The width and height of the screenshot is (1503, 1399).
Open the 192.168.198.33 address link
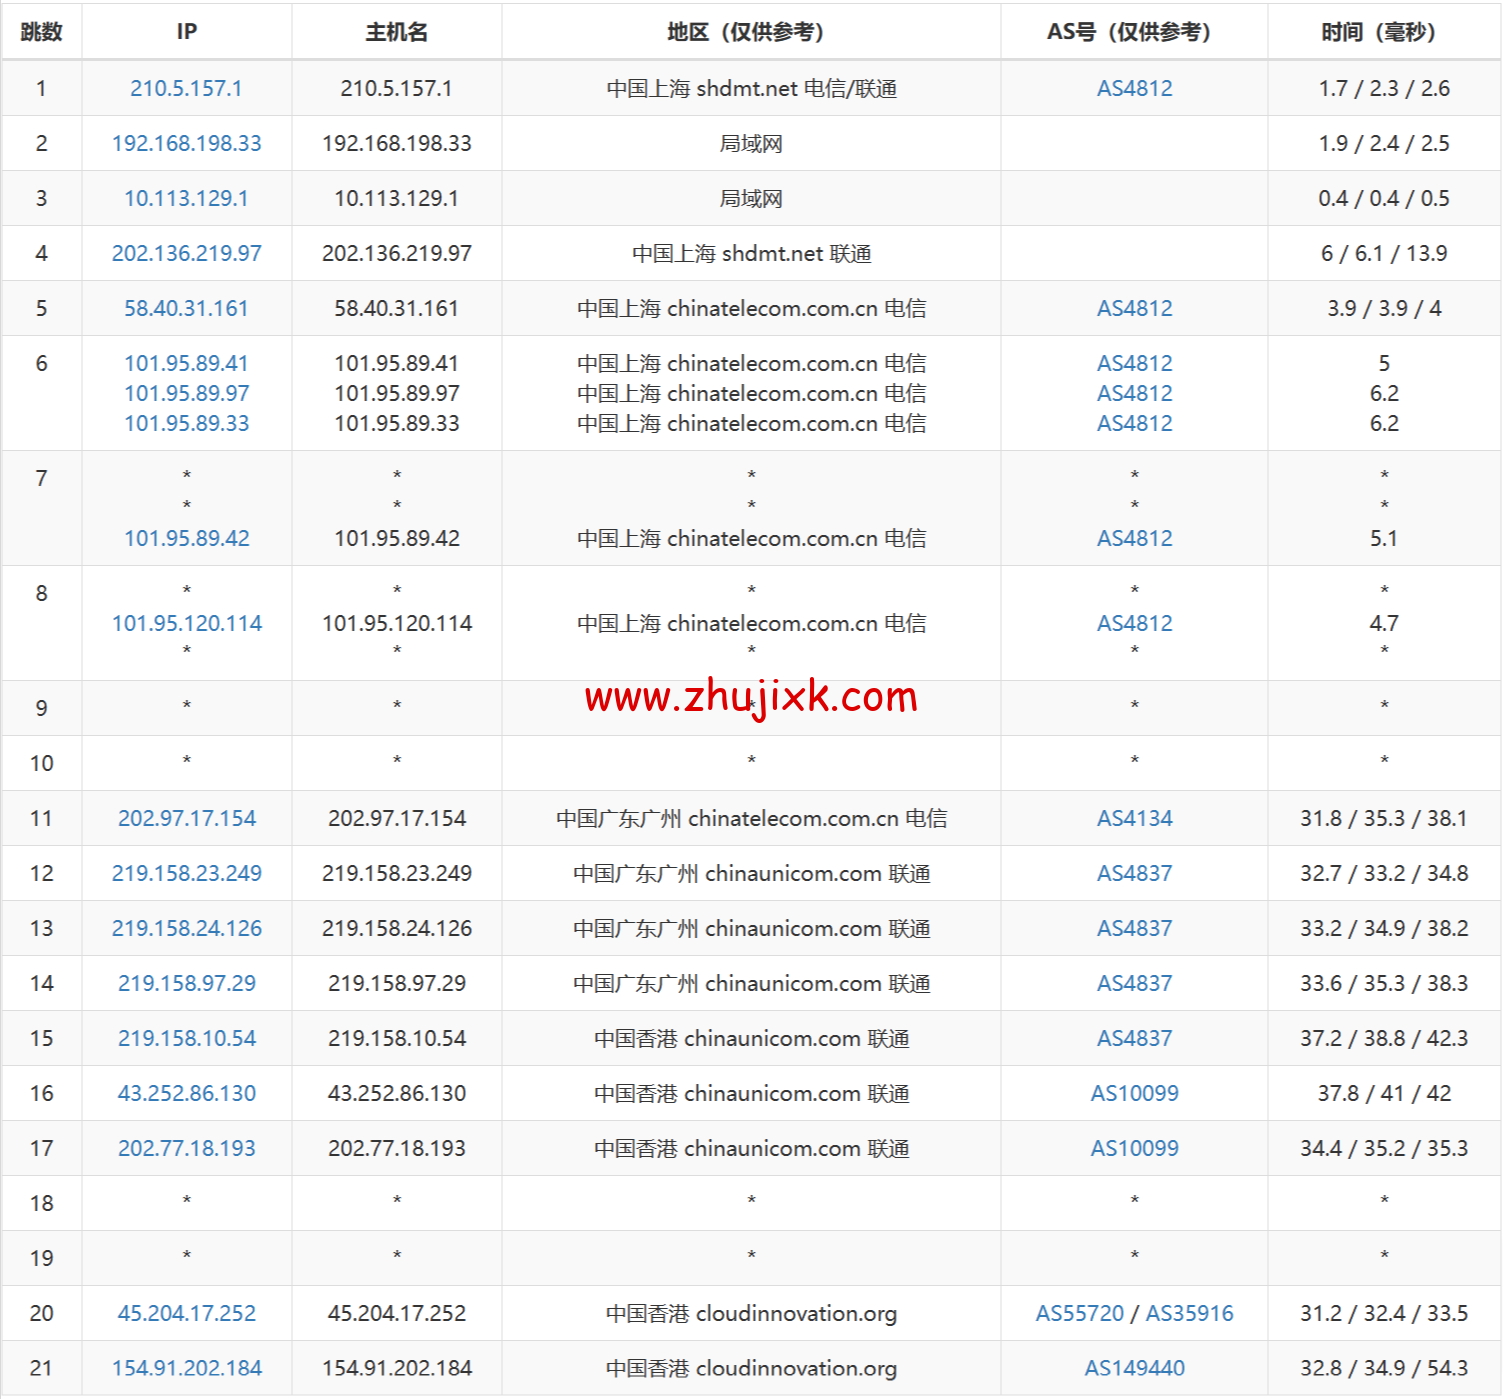tap(185, 143)
